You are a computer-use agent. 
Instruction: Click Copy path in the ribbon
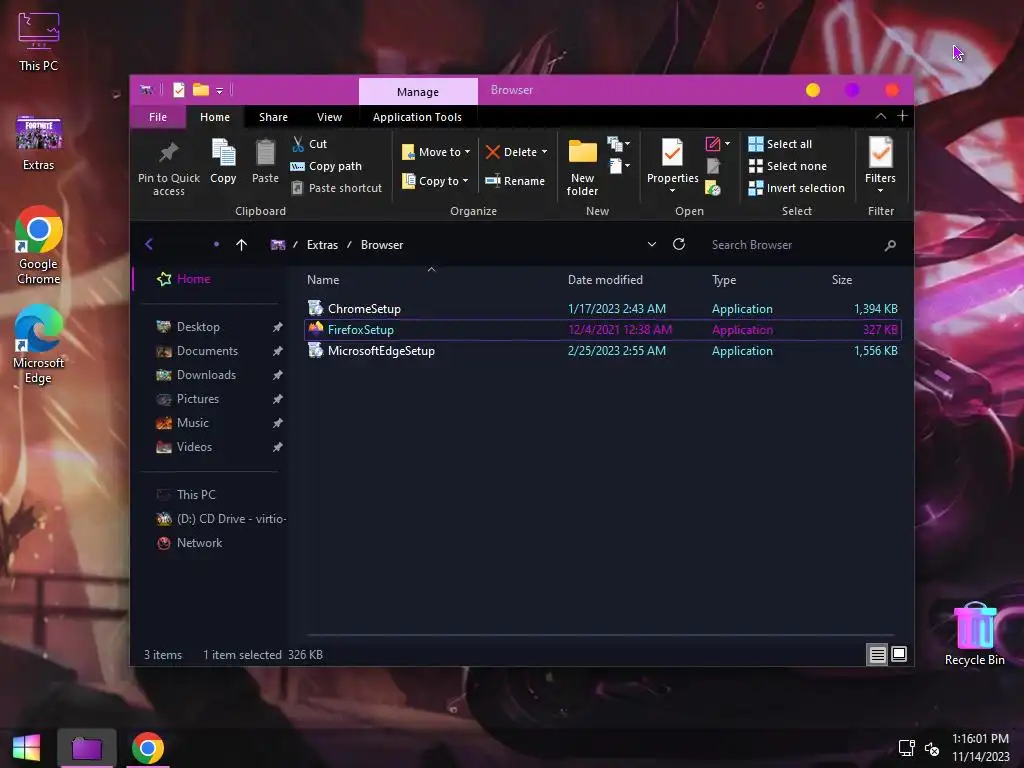click(326, 166)
